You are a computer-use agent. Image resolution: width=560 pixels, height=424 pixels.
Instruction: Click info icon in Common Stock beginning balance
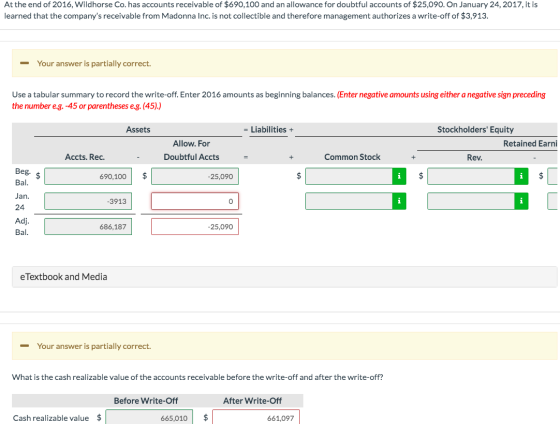coord(399,176)
